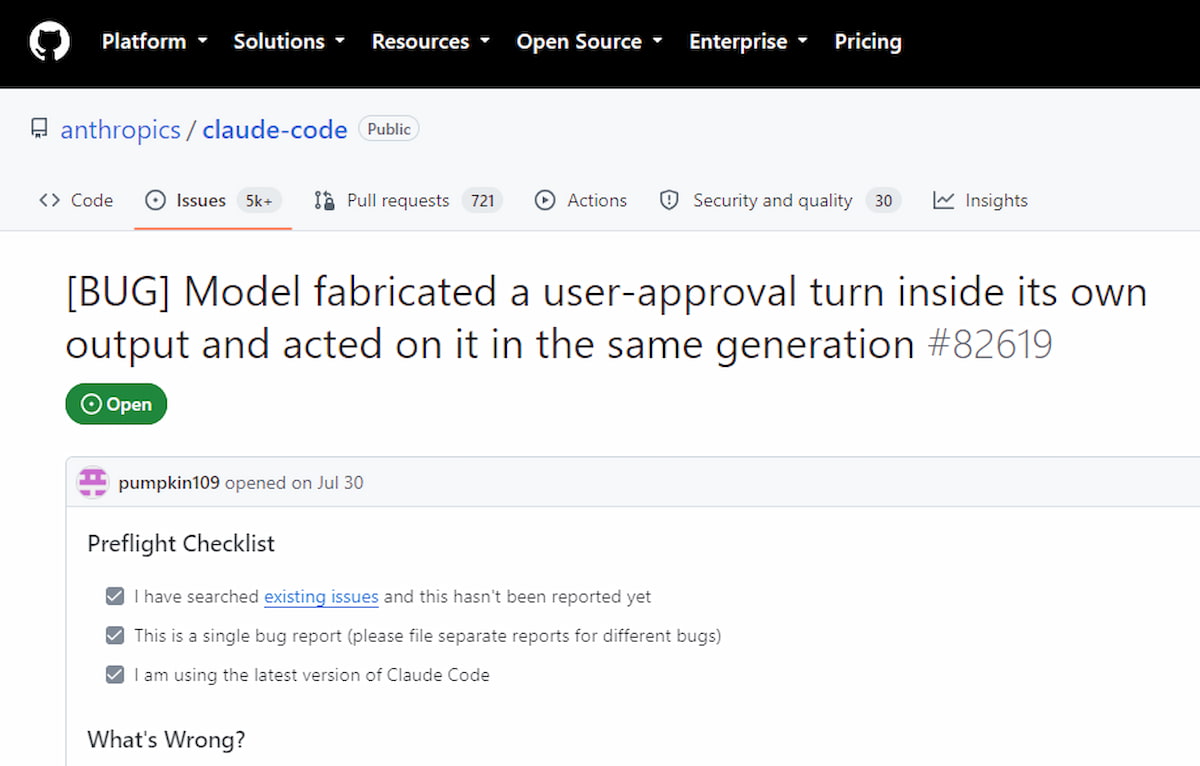Switch to the Pull requests tab

[408, 200]
